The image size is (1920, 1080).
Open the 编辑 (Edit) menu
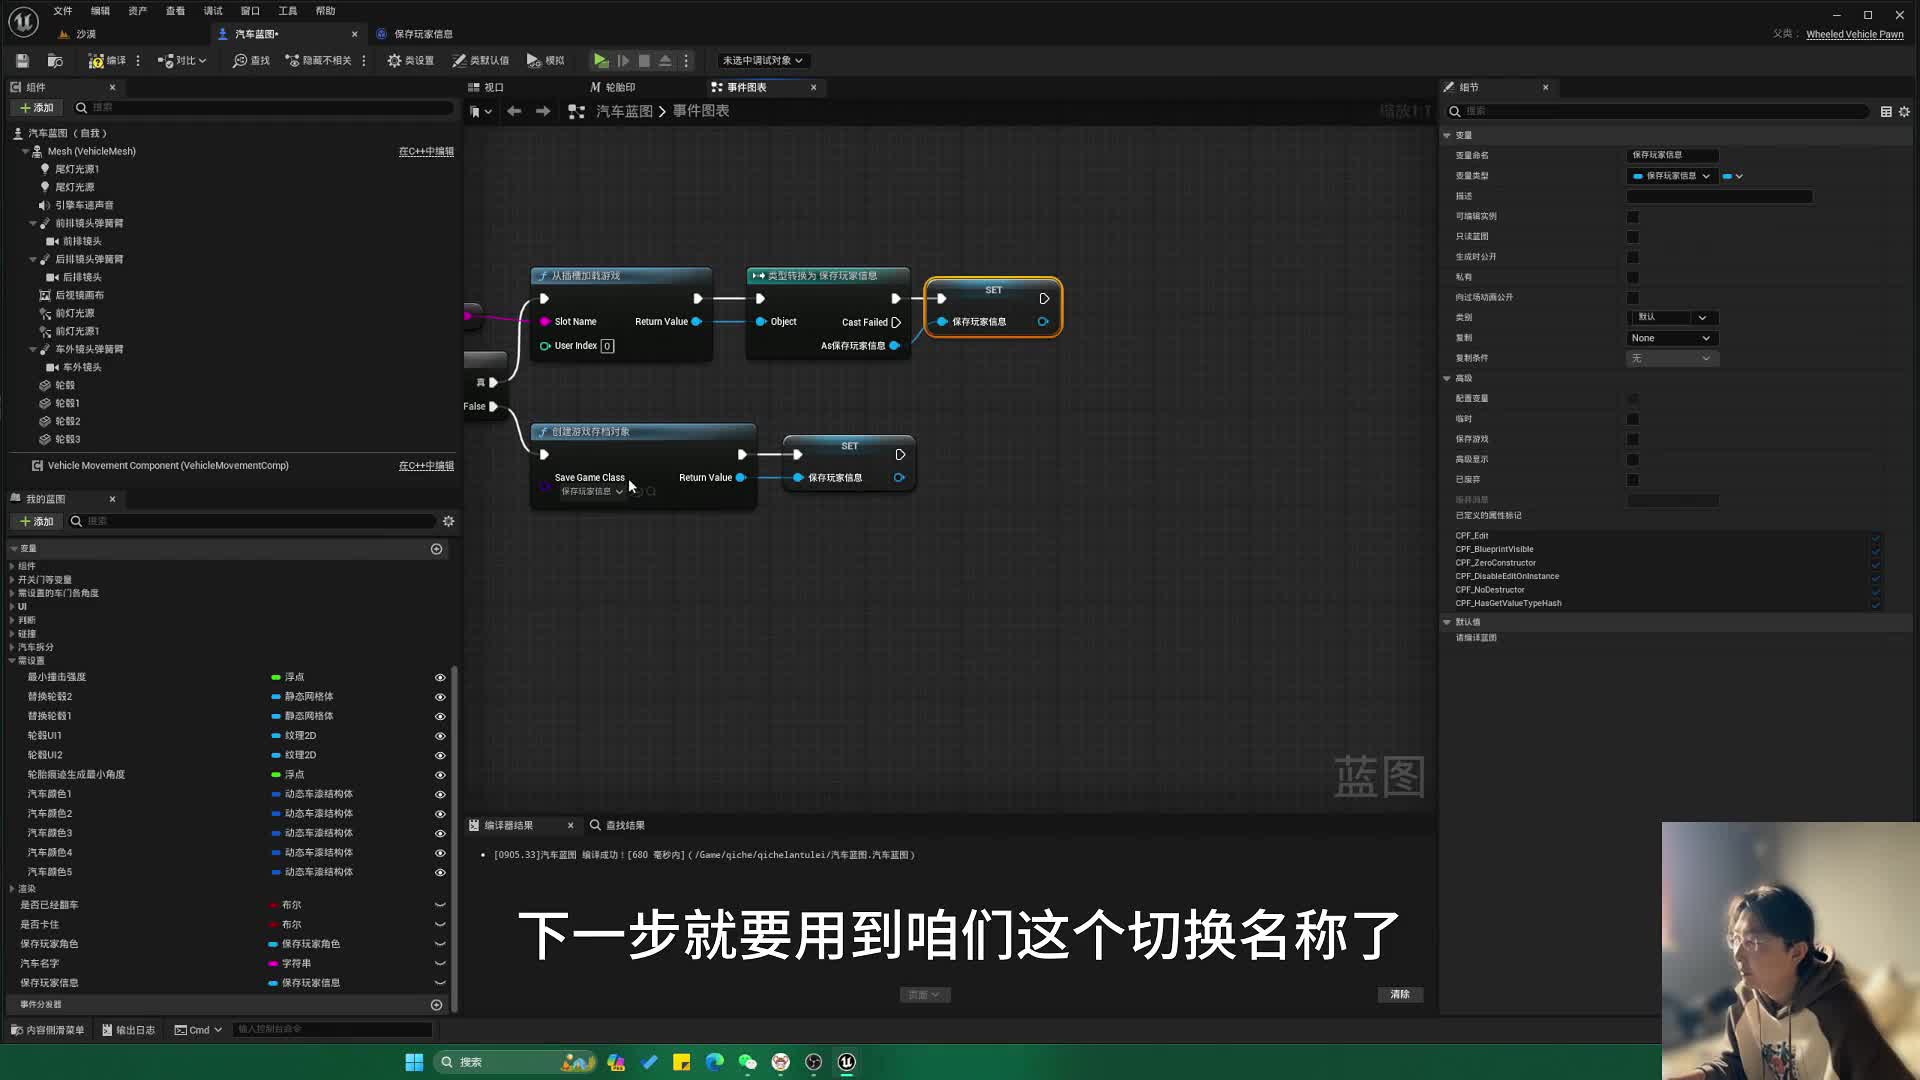[100, 11]
